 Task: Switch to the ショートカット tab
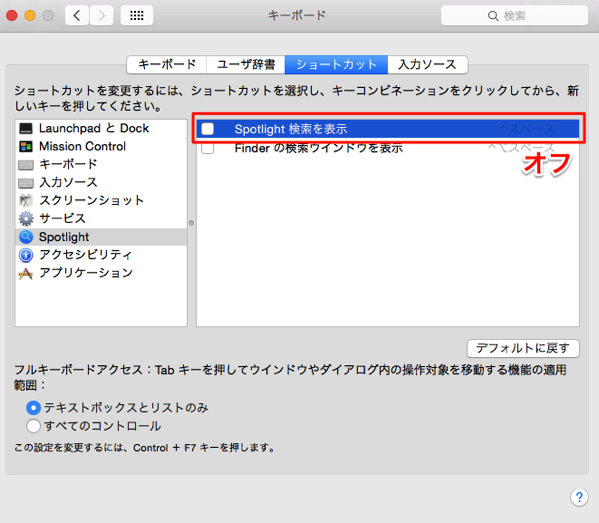(336, 65)
